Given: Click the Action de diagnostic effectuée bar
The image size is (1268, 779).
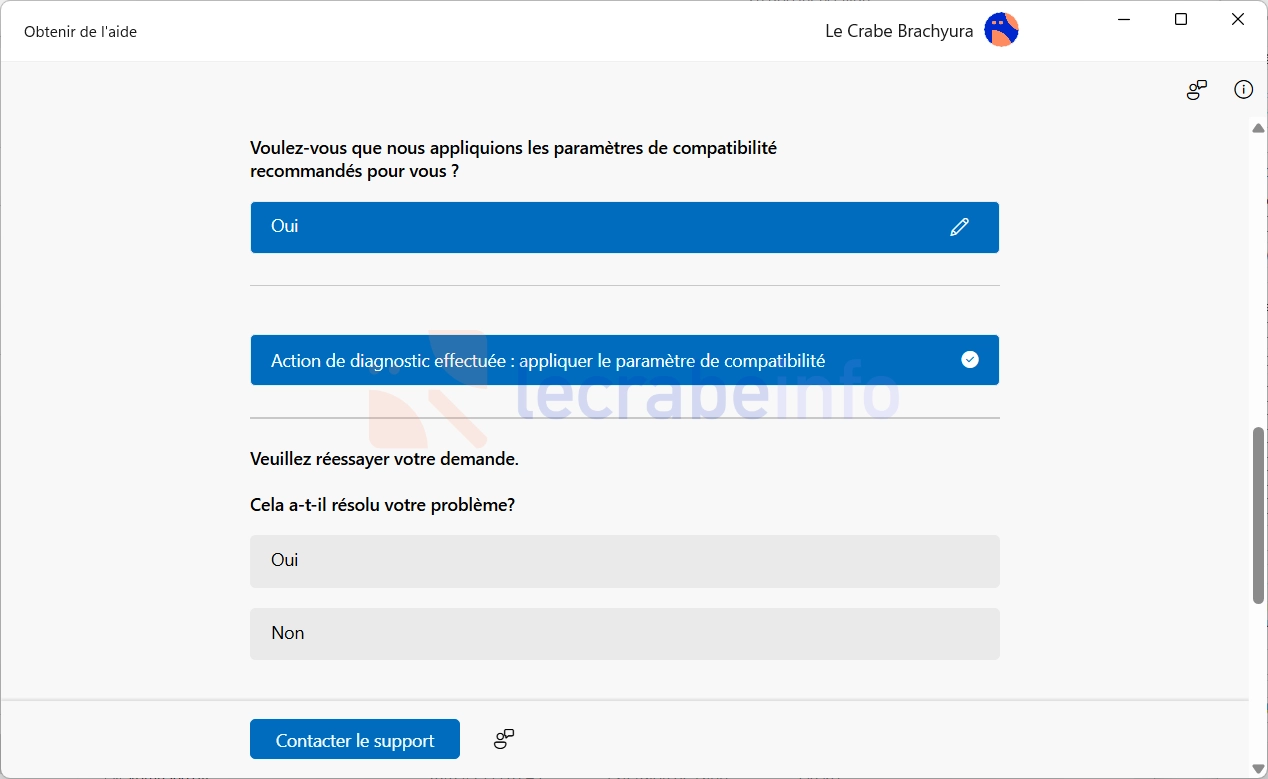Looking at the screenshot, I should coord(625,360).
